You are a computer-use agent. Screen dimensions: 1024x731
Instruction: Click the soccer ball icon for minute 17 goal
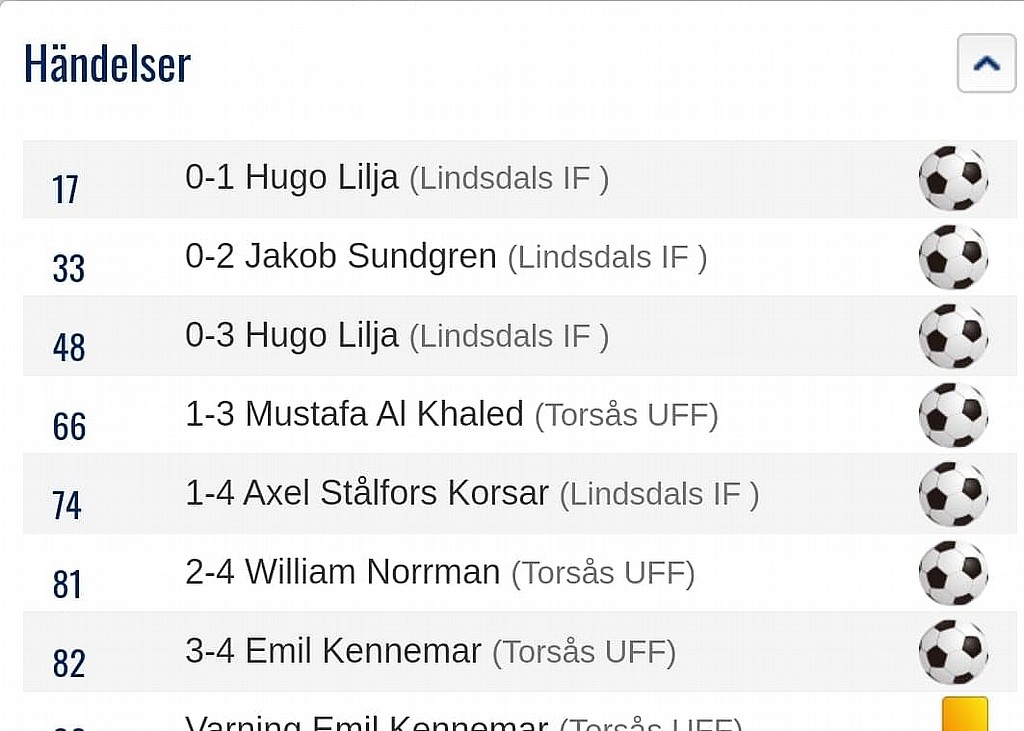(953, 178)
